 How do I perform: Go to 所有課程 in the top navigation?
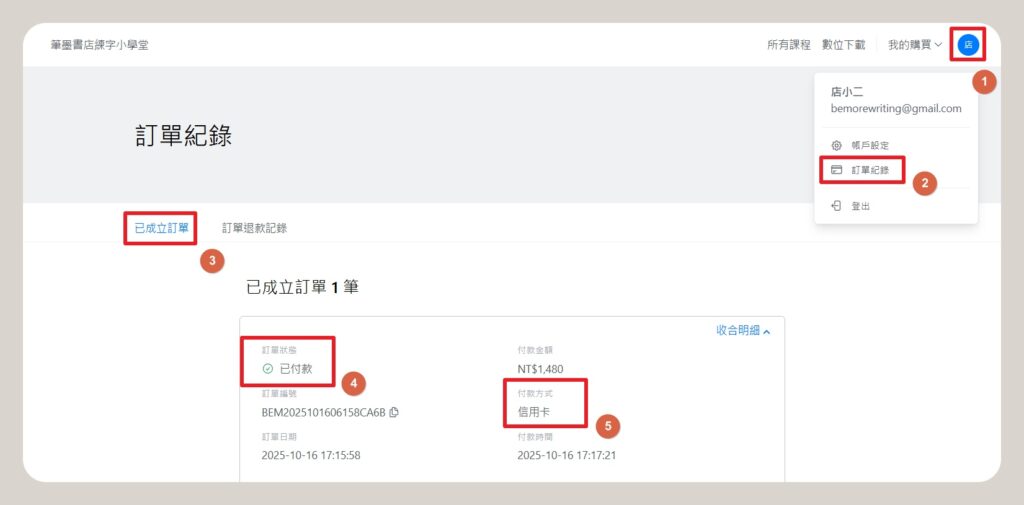[788, 45]
